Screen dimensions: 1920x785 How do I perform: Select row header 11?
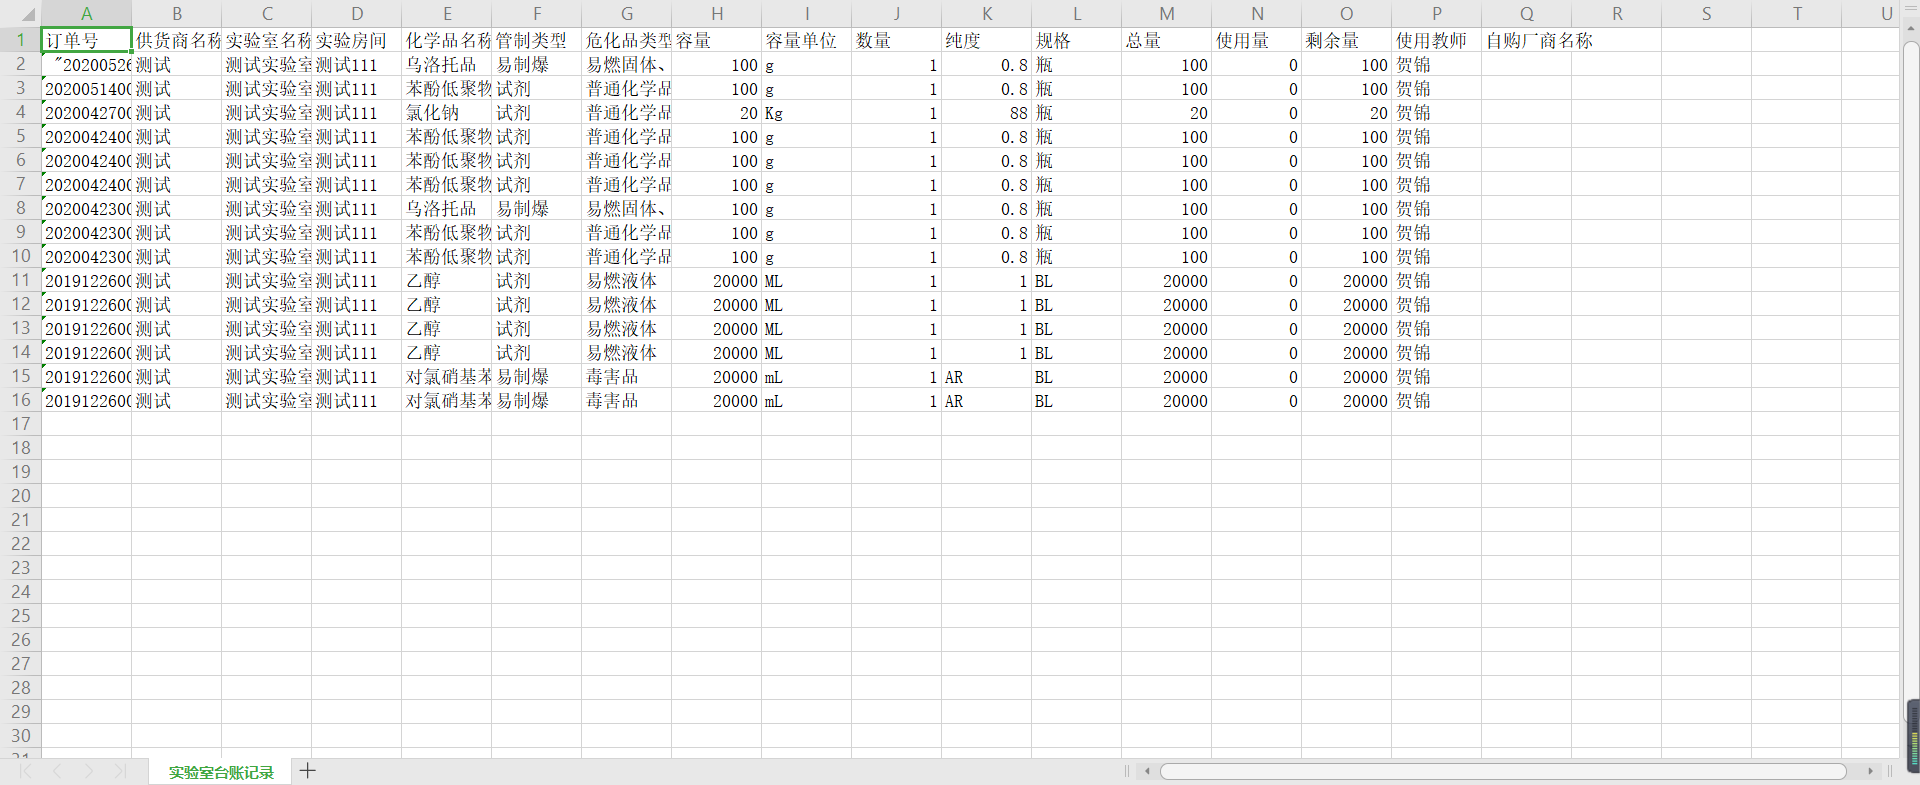(x=21, y=280)
